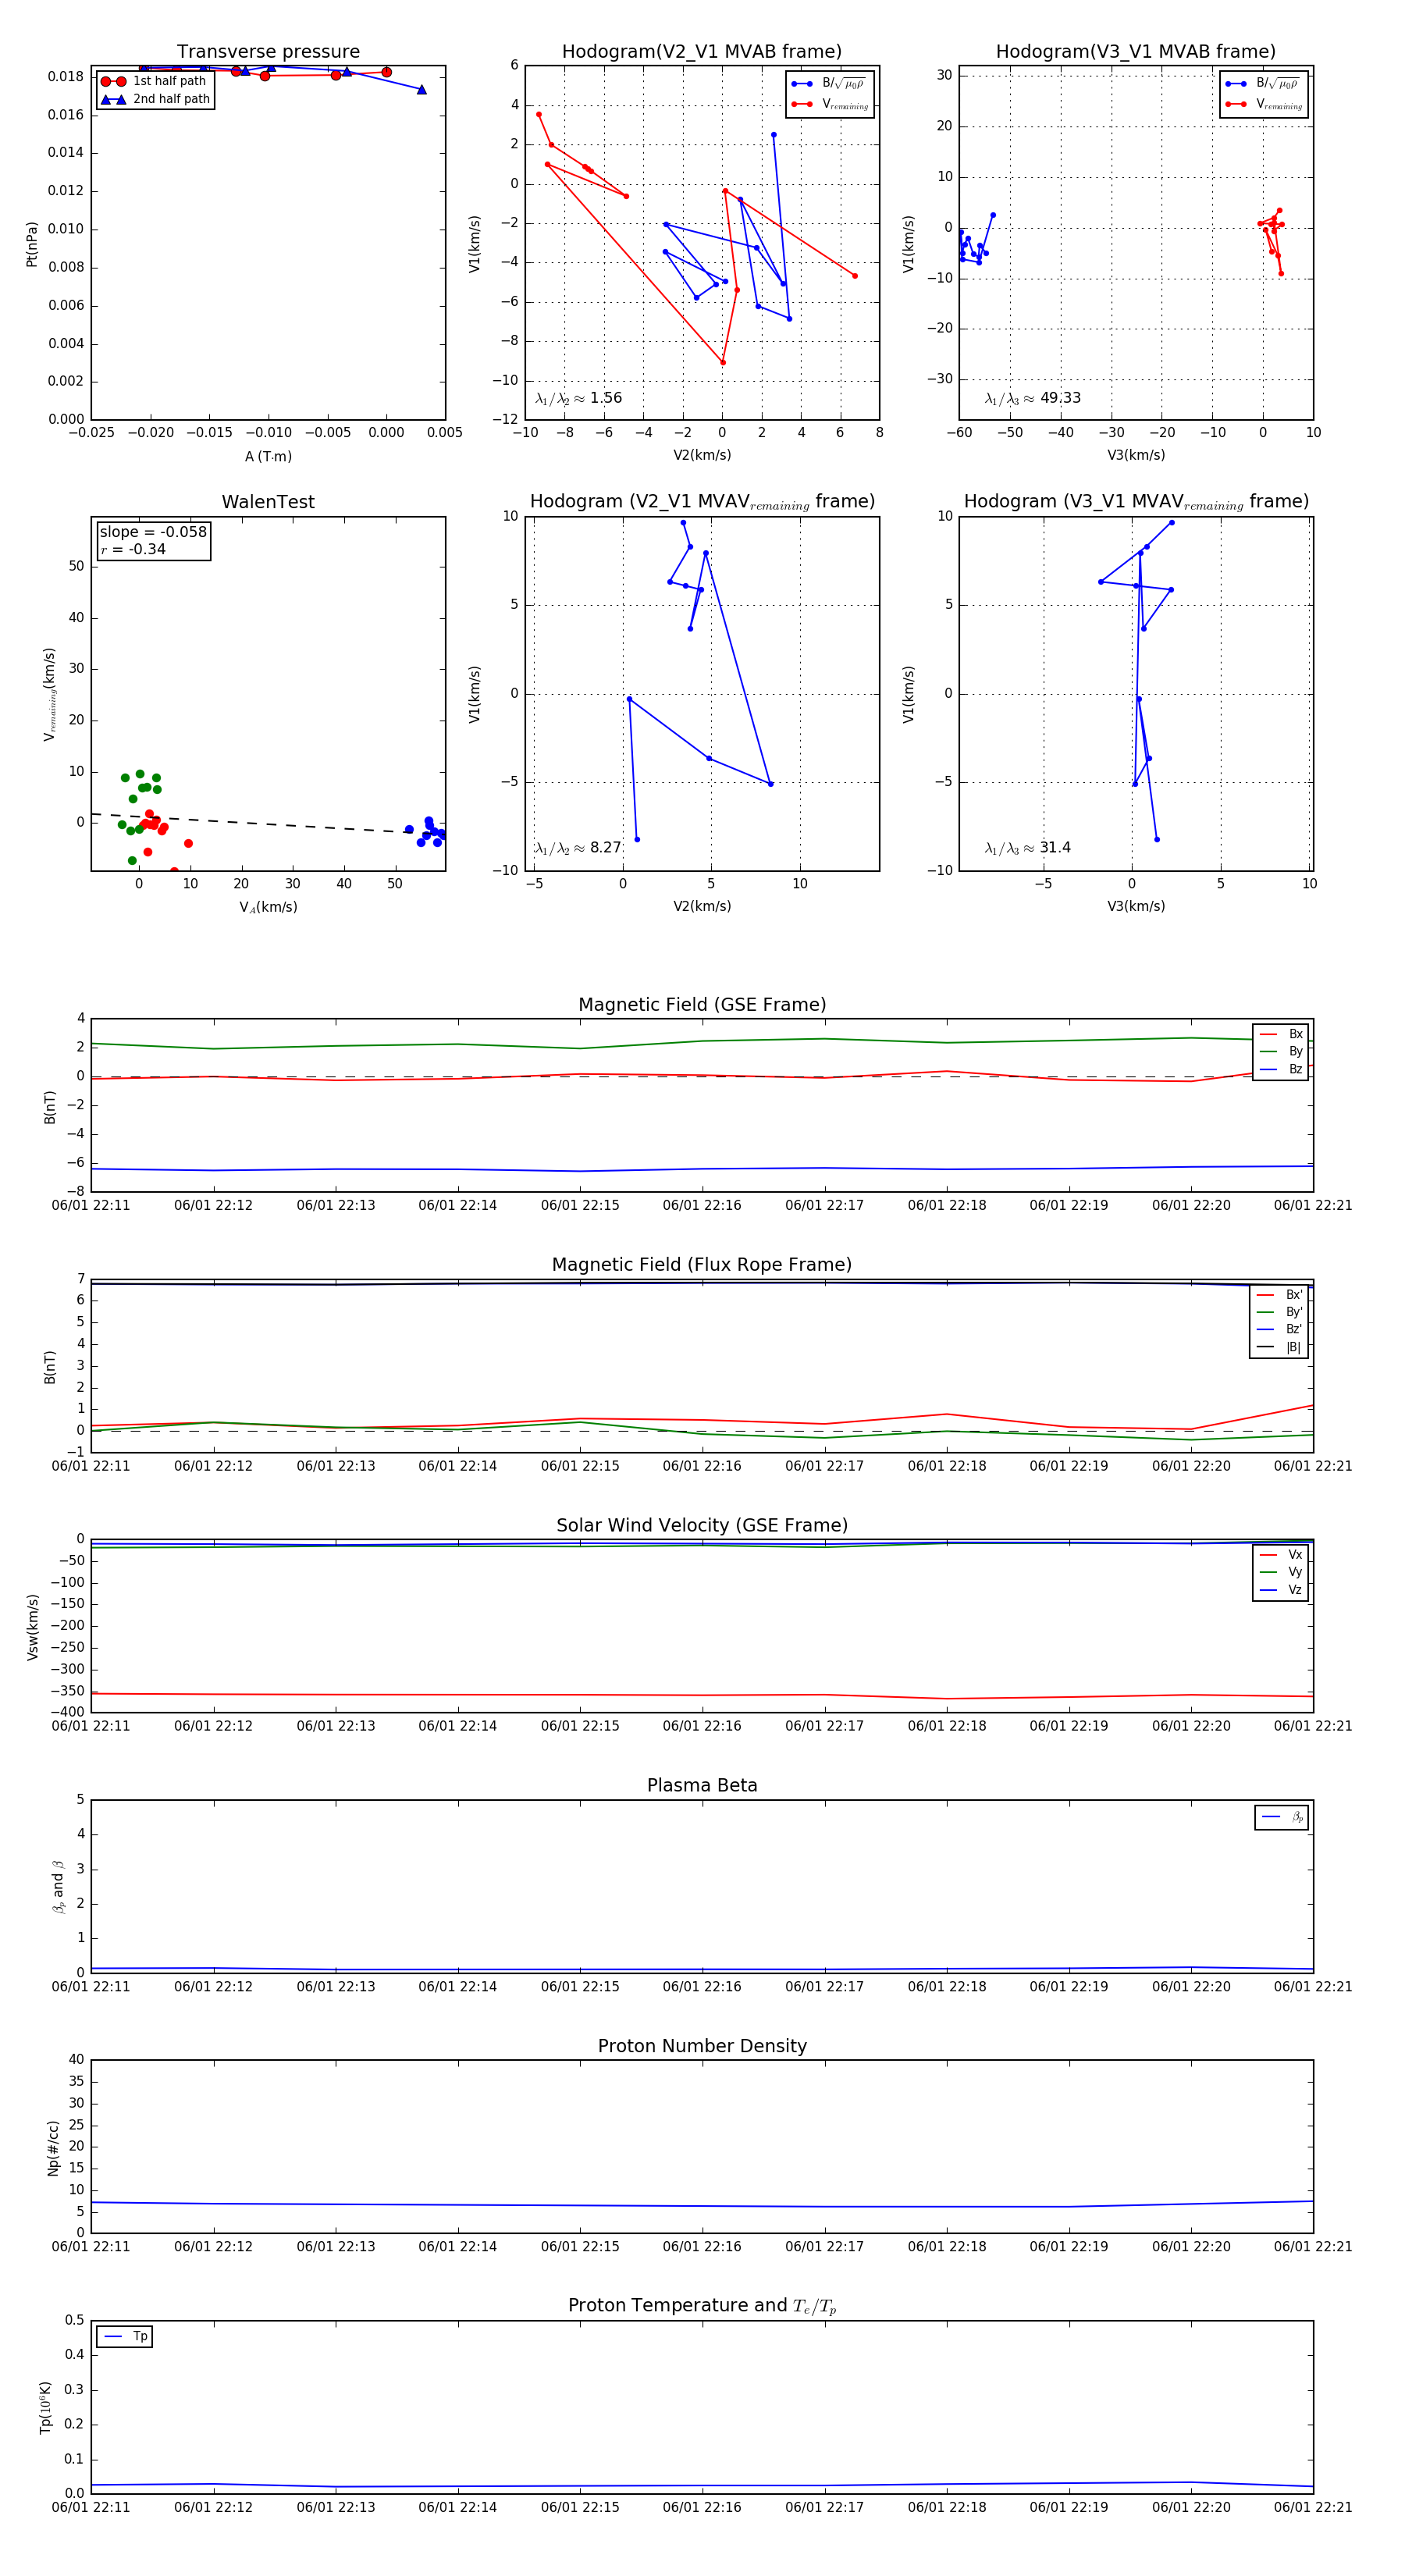Click the λ1/λ3 ≈ 49.33 label
1405x2576 pixels.
coord(1032,398)
